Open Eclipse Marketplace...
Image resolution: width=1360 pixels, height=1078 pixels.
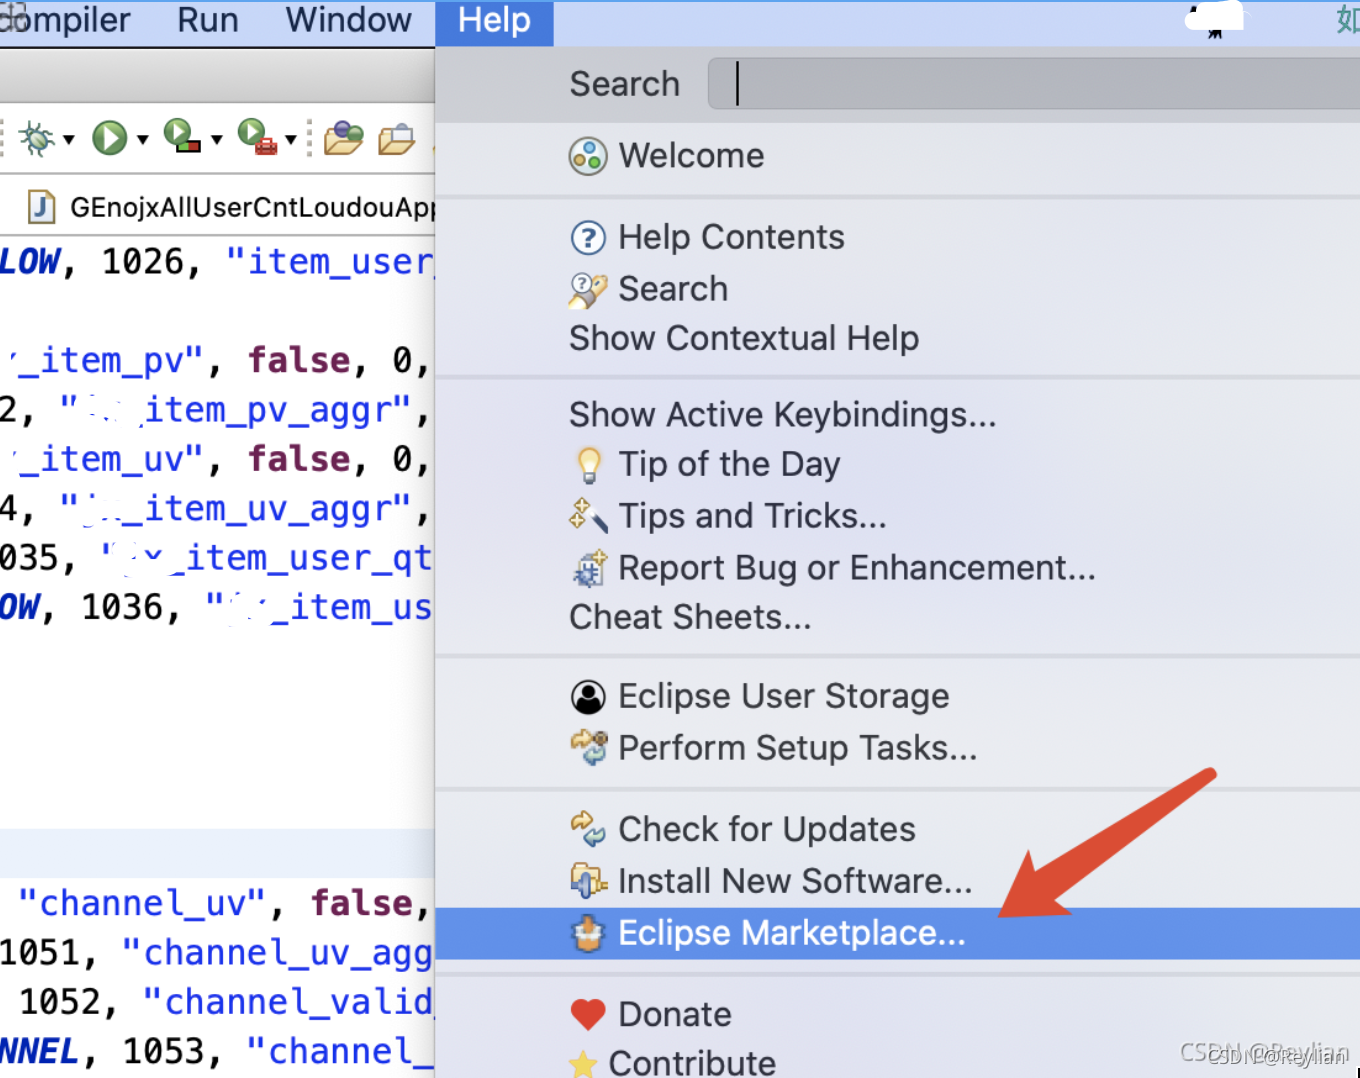[897, 933]
